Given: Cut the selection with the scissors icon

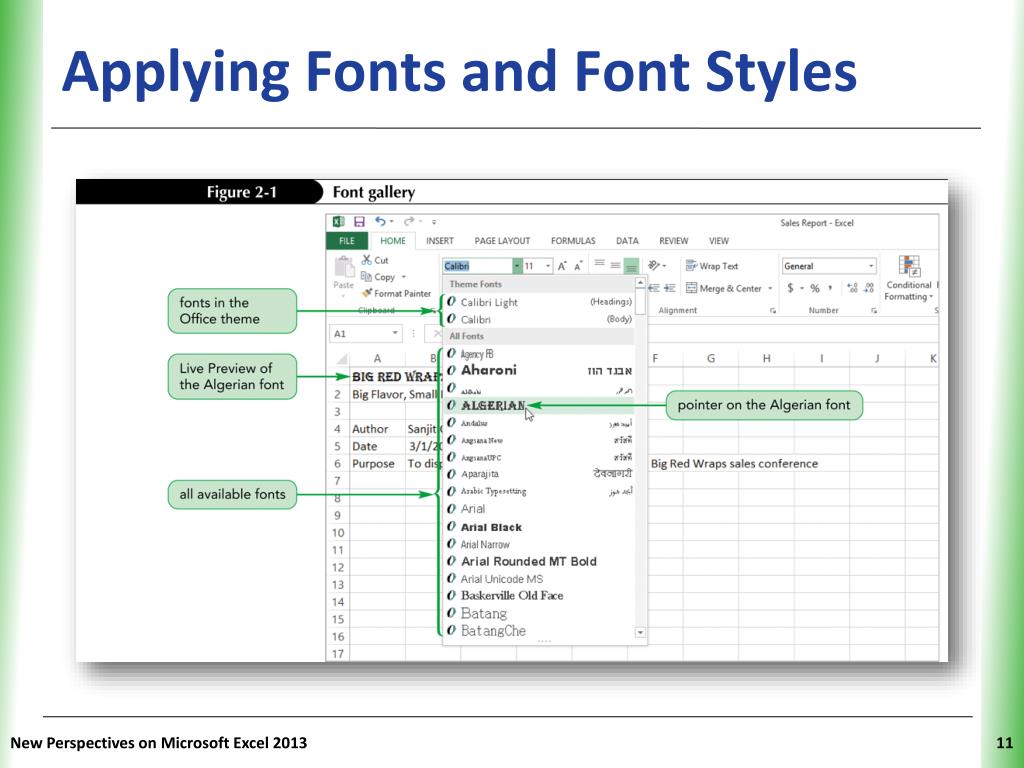Looking at the screenshot, I should [x=366, y=260].
